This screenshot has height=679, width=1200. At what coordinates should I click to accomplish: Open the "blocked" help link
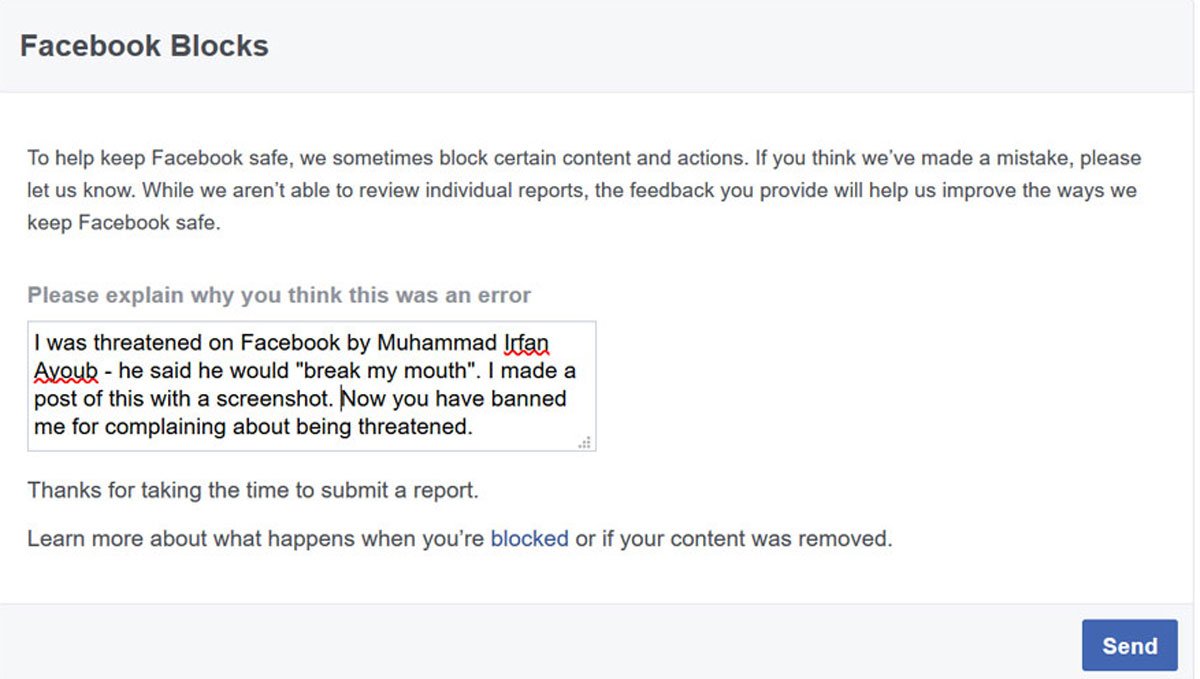529,539
